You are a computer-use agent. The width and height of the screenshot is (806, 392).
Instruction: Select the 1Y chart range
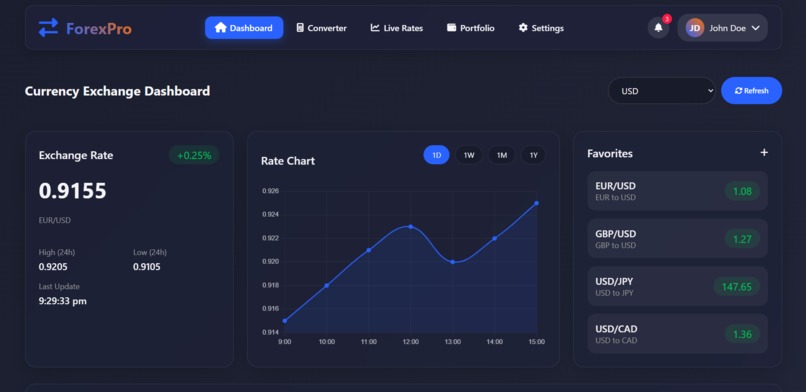coord(534,155)
